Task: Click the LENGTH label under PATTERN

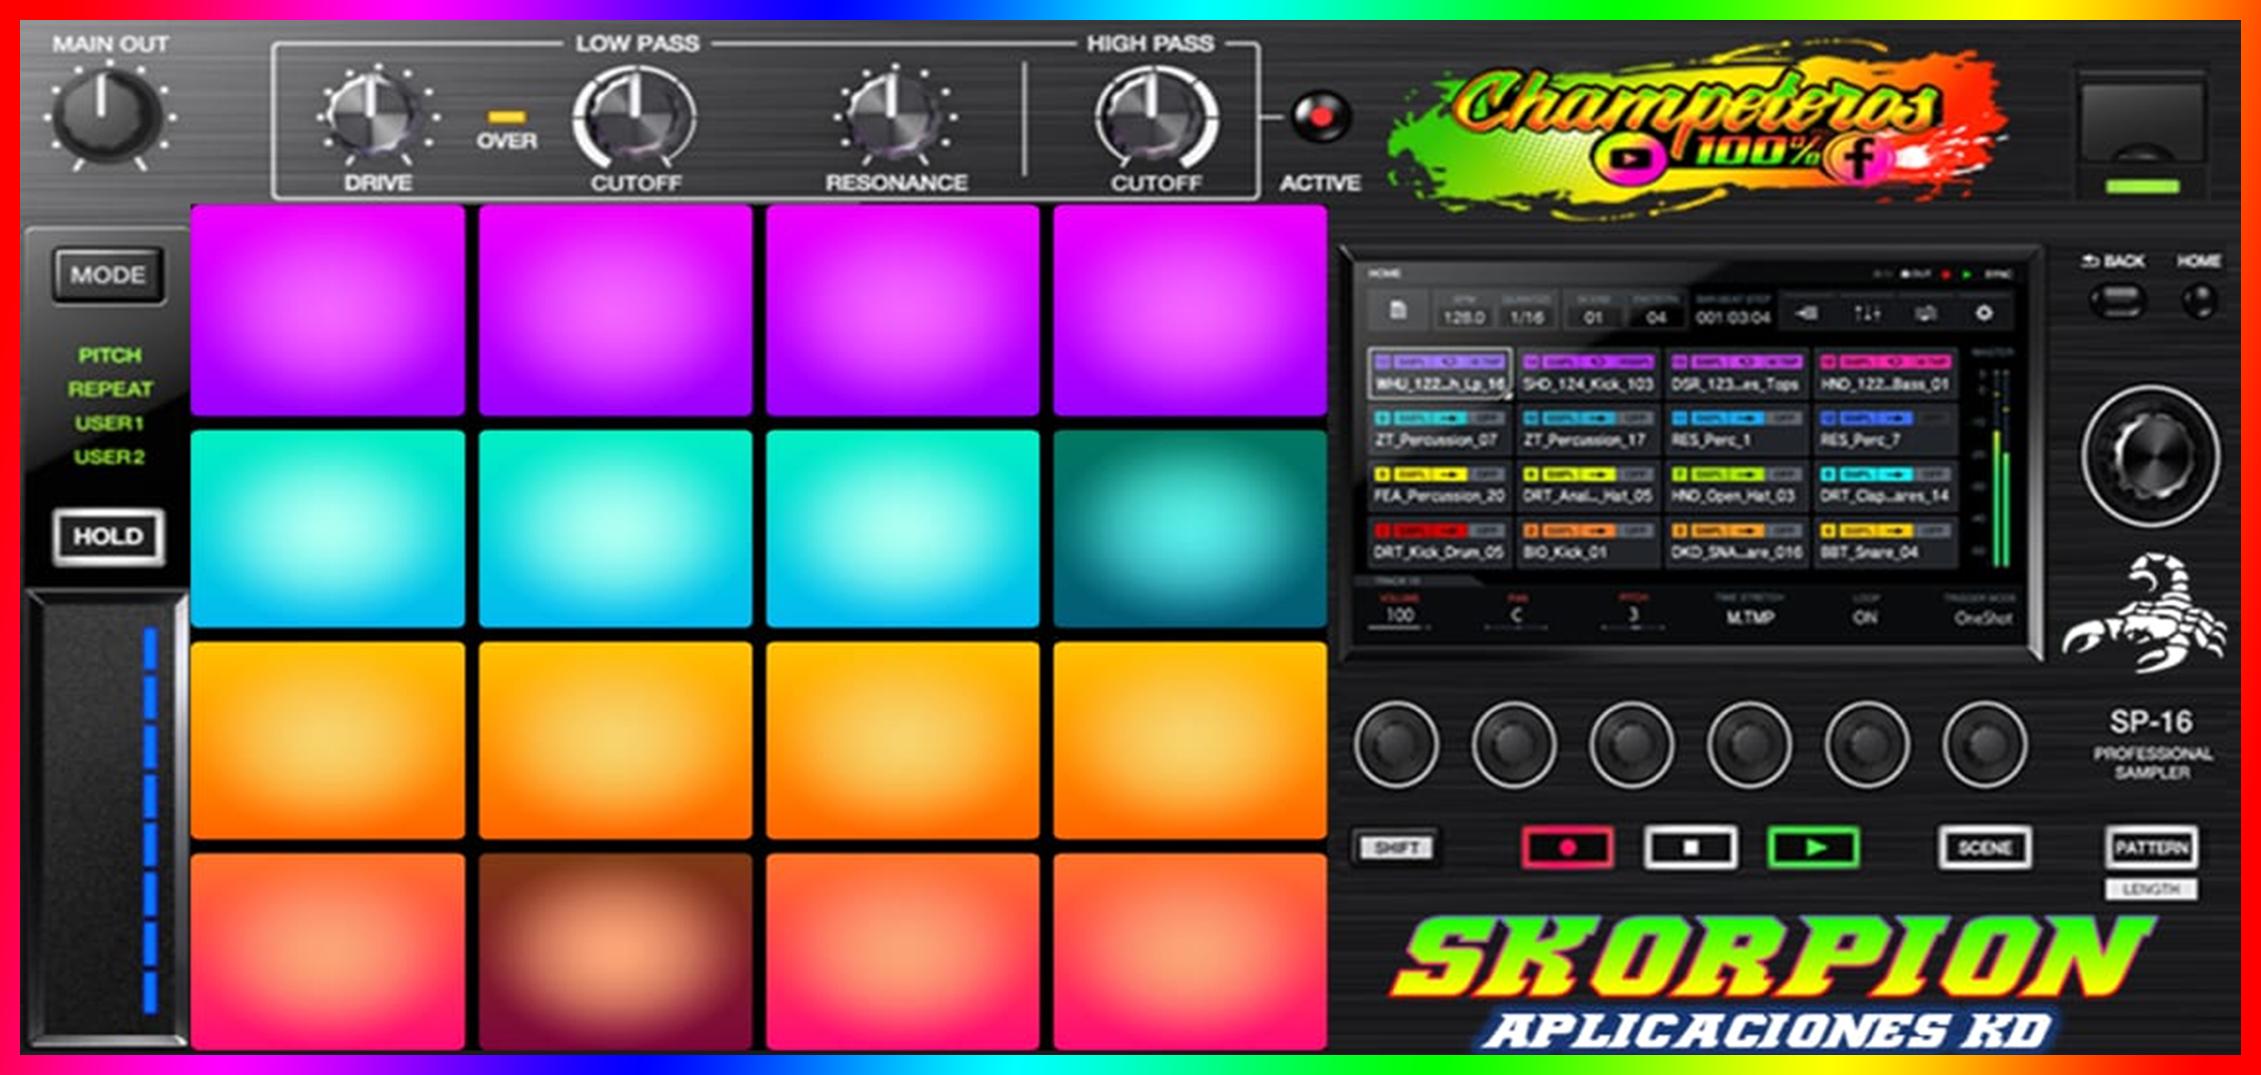Action: pyautogui.click(x=2151, y=889)
